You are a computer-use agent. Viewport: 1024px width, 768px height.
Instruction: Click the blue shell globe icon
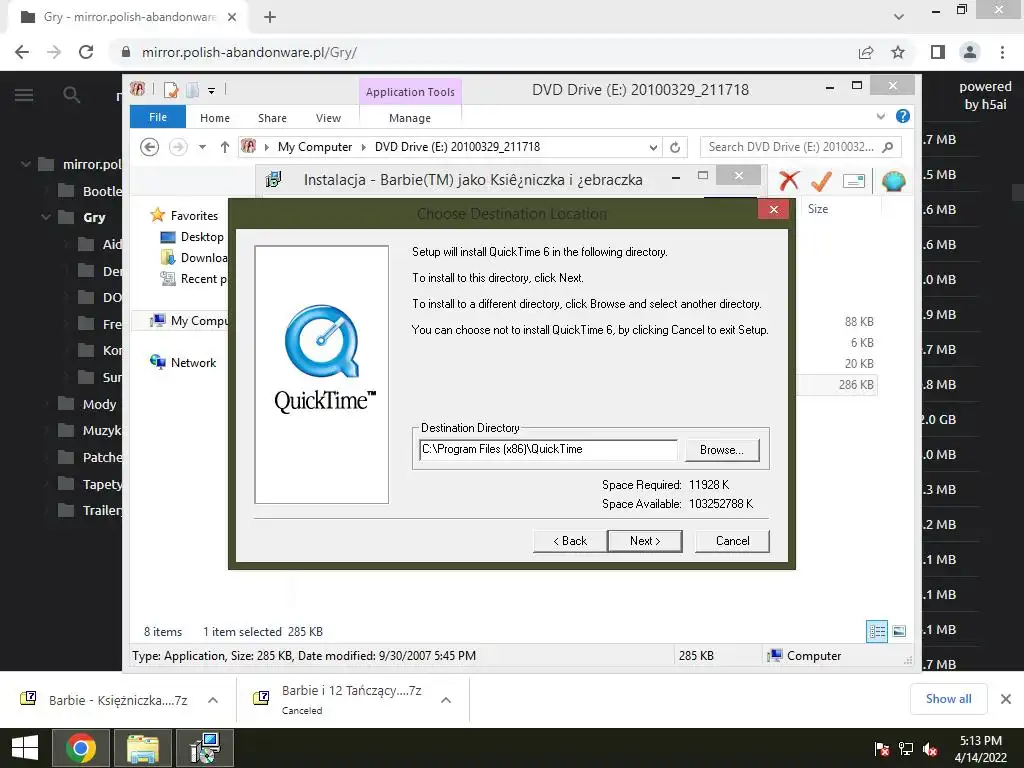click(893, 181)
